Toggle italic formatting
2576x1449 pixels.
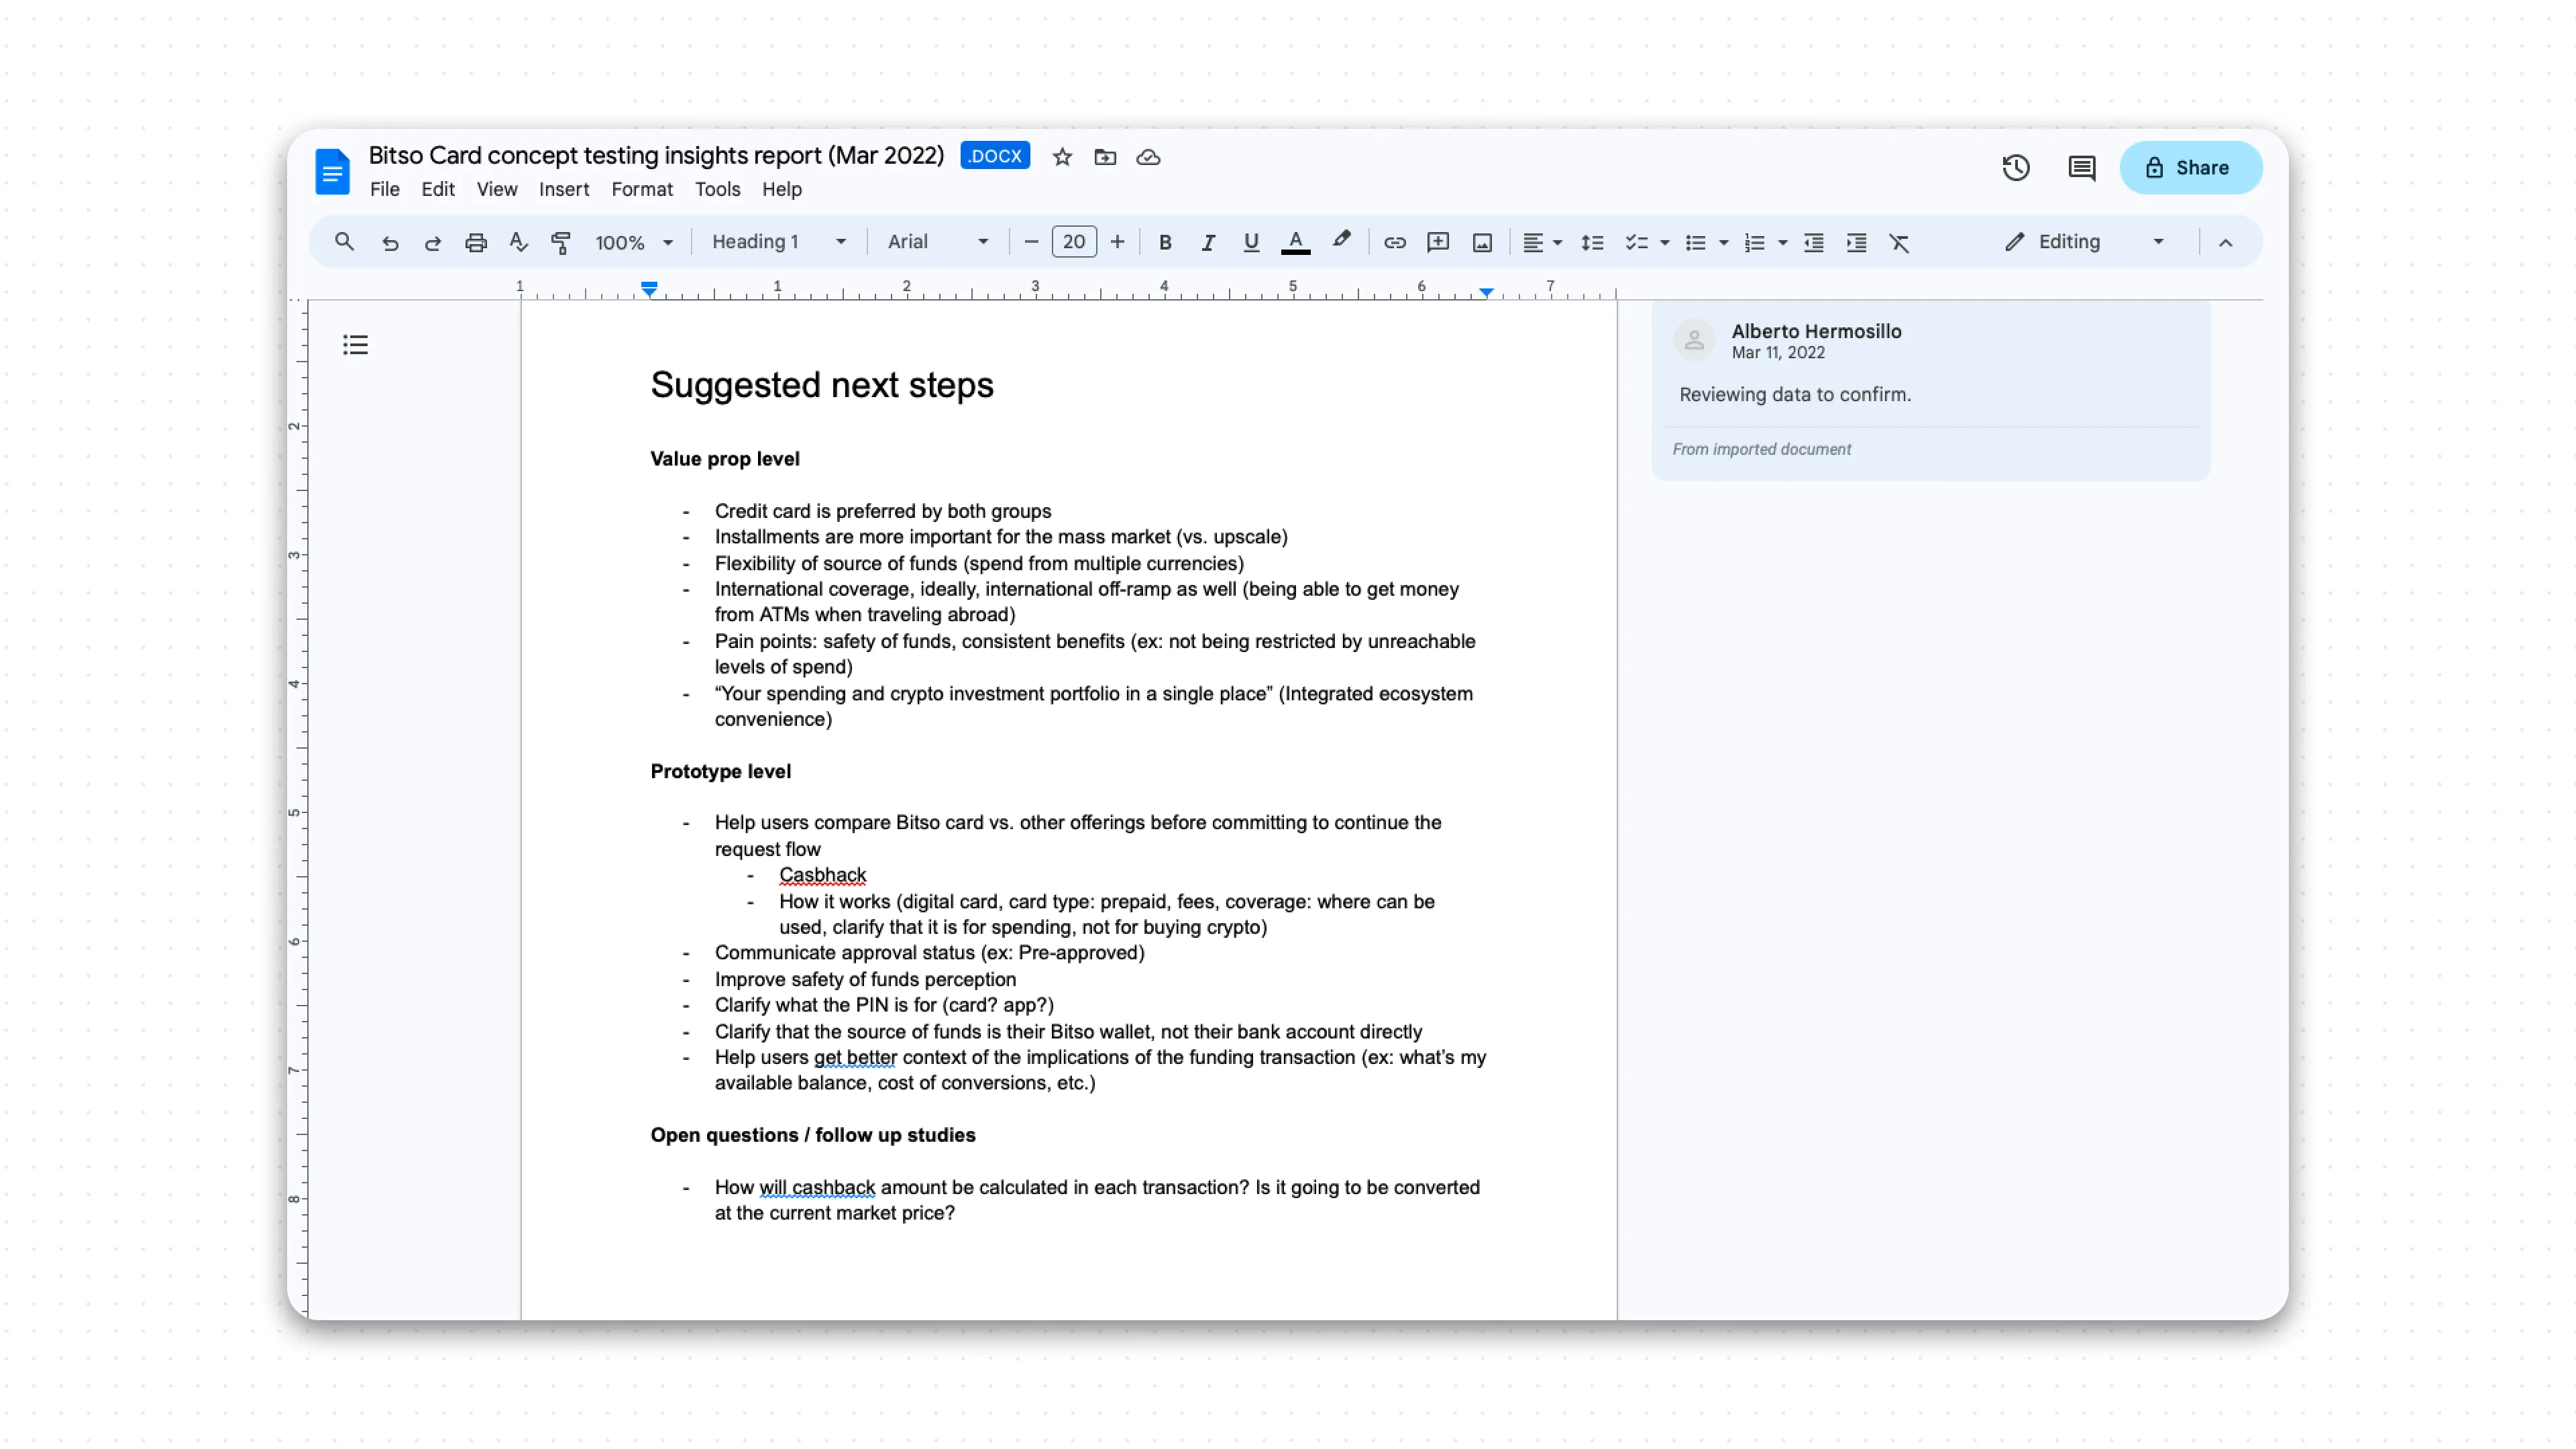(x=1208, y=242)
